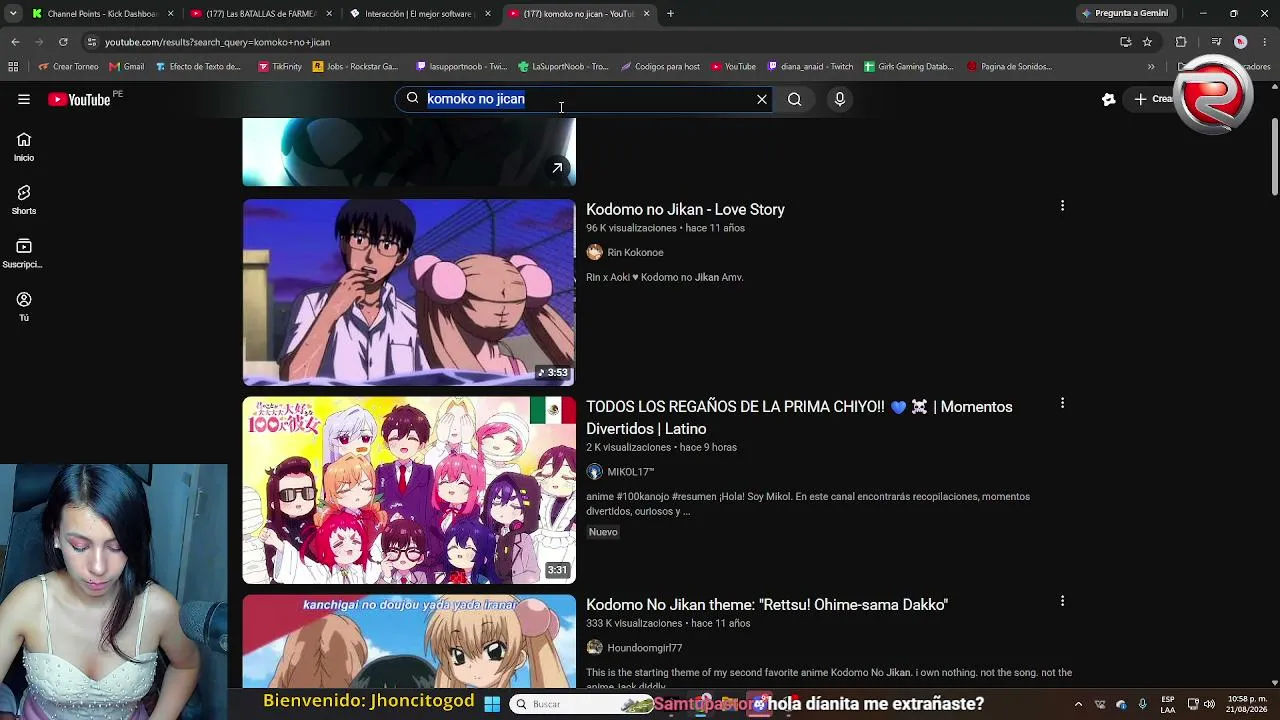The width and height of the screenshot is (1280, 720).
Task: Visit the Rin Kokonoe channel
Action: tap(635, 252)
